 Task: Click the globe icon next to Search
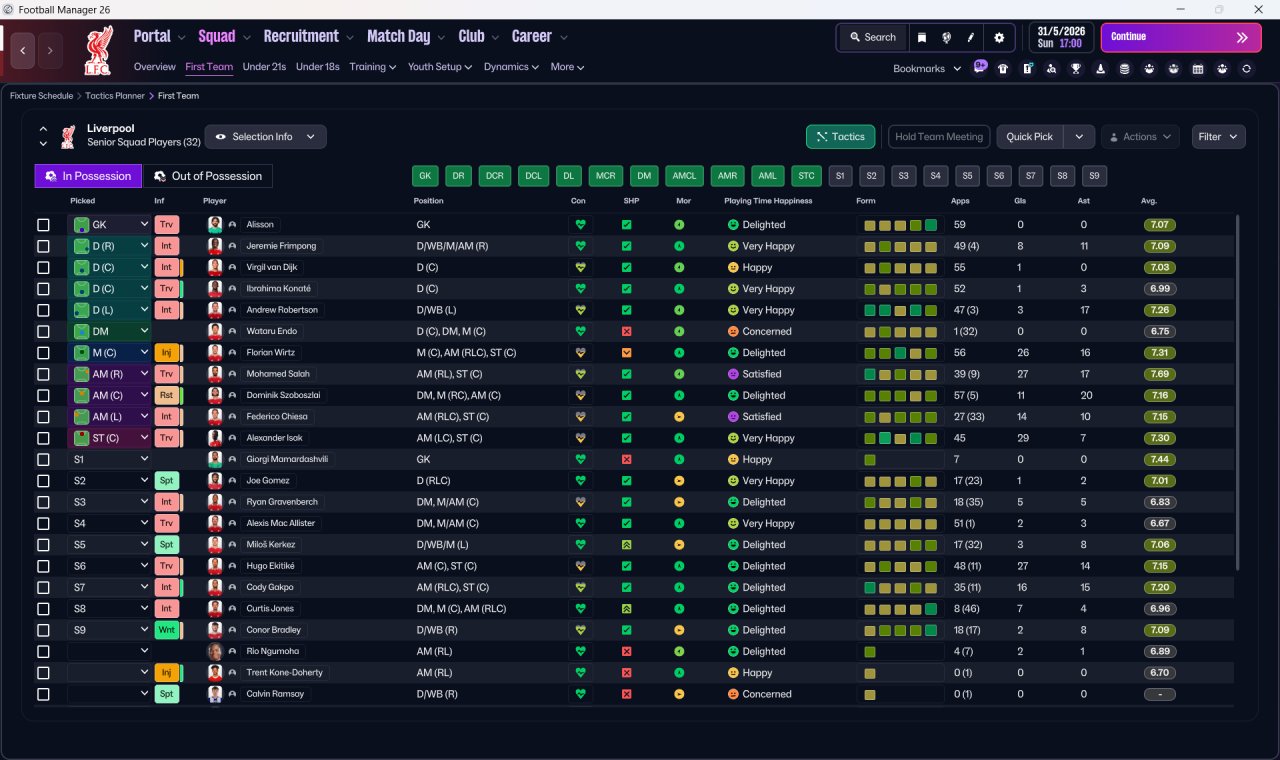[x=946, y=37]
